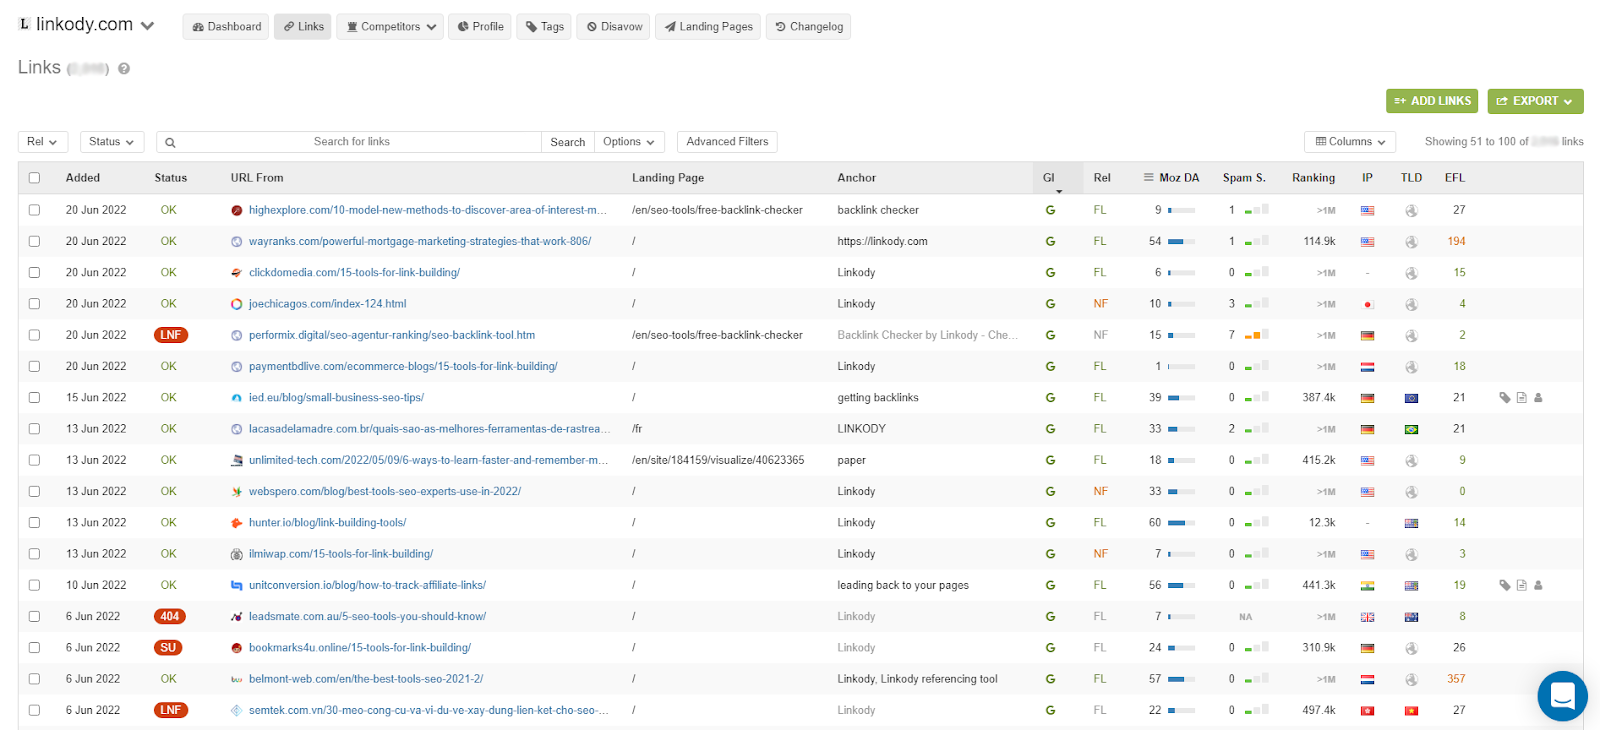
Task: Click the LNF status badge in the performix.digital row
Action: click(171, 335)
